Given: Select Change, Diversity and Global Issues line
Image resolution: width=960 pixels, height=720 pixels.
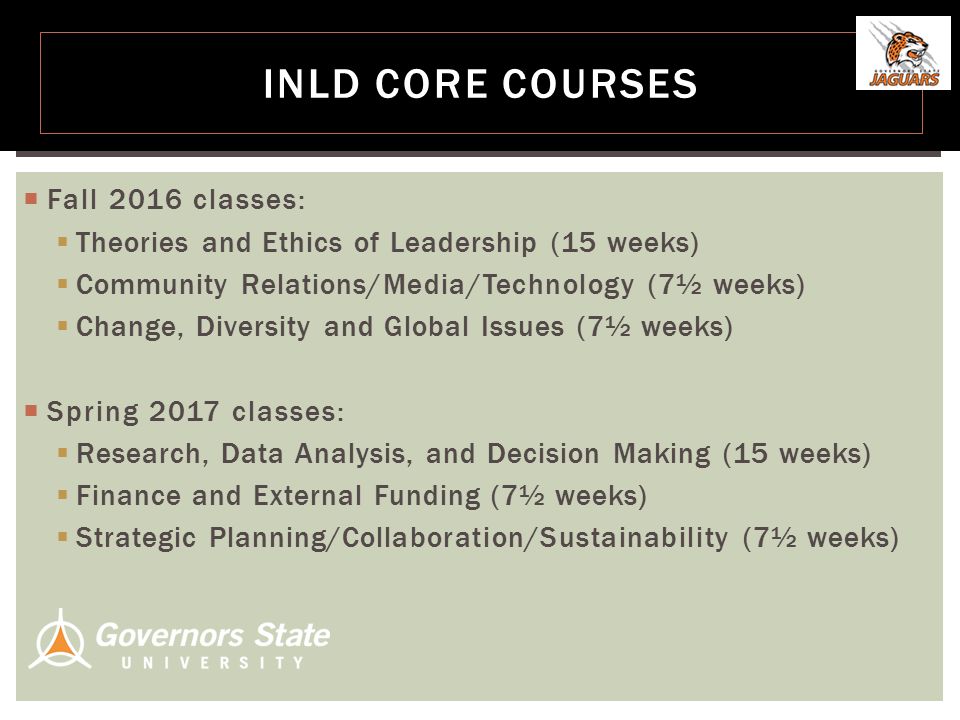Looking at the screenshot, I should point(404,327).
